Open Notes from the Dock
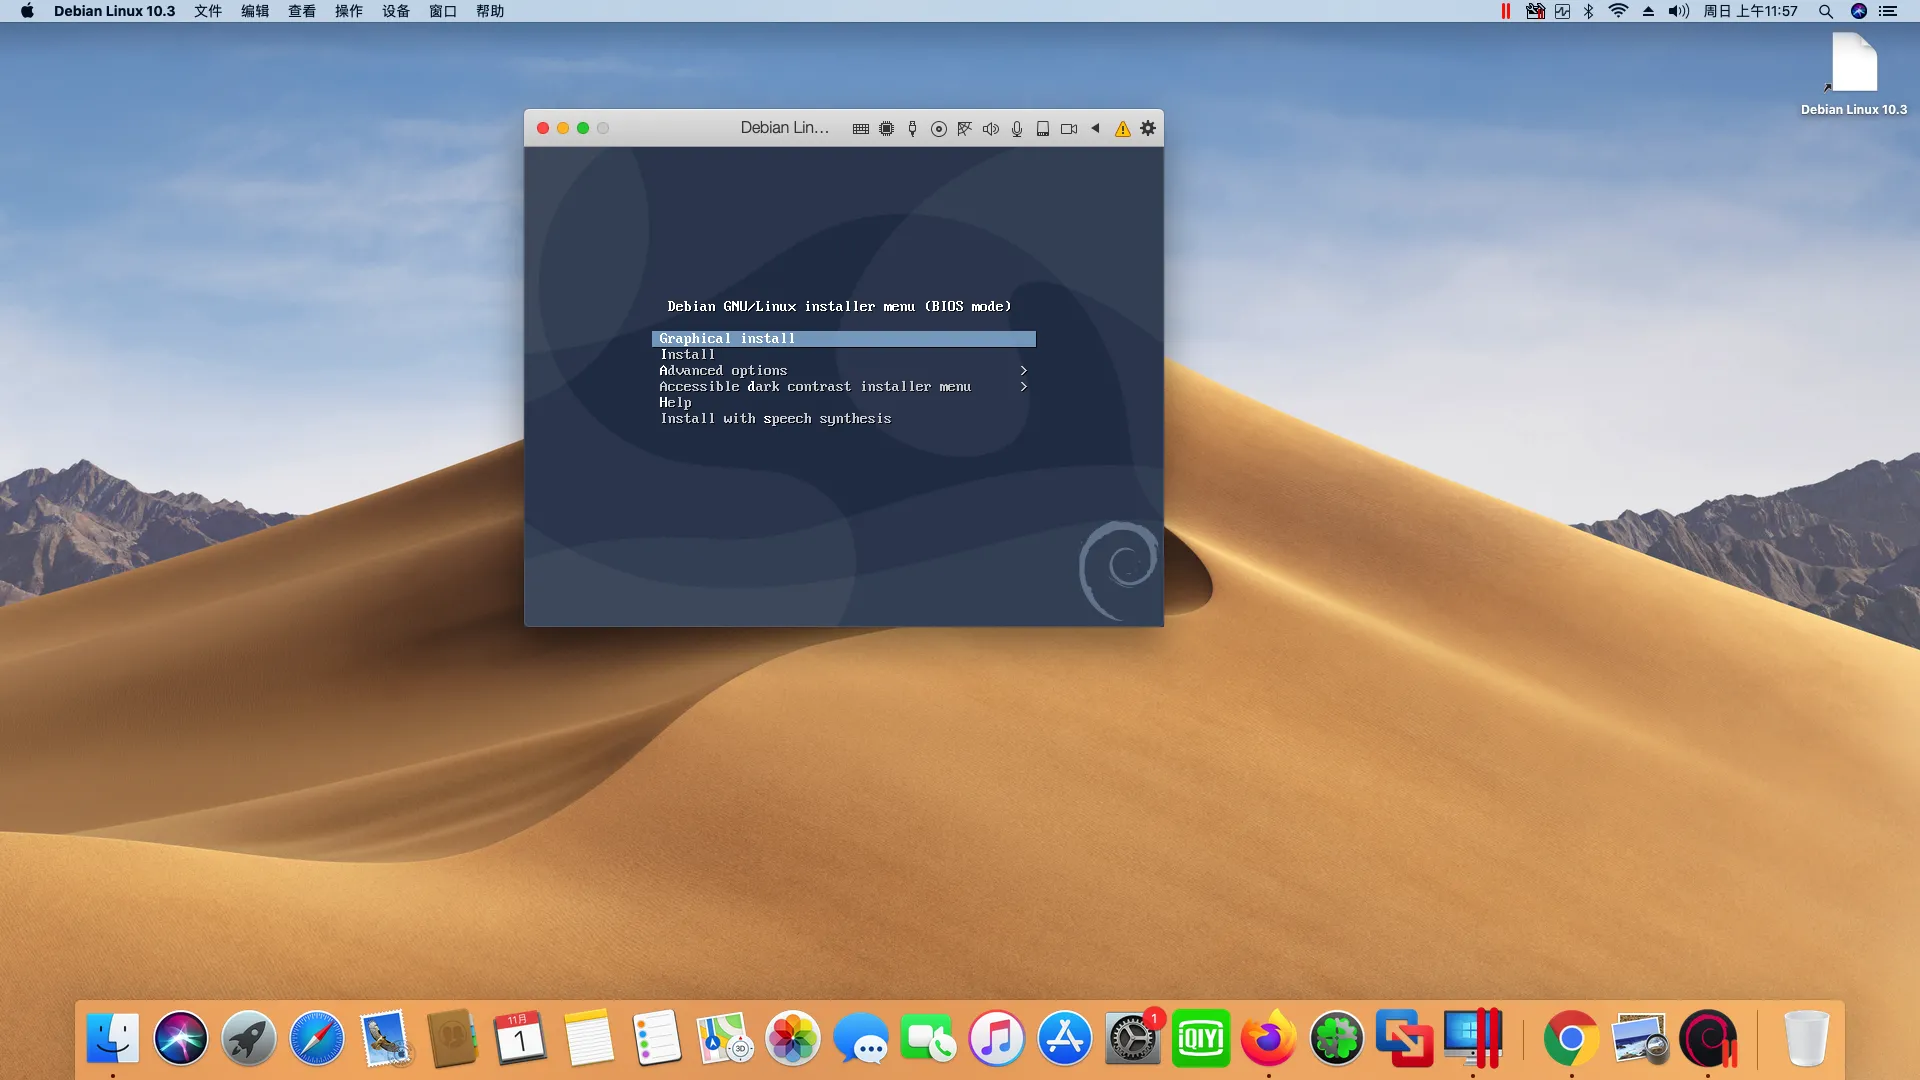 point(589,1038)
